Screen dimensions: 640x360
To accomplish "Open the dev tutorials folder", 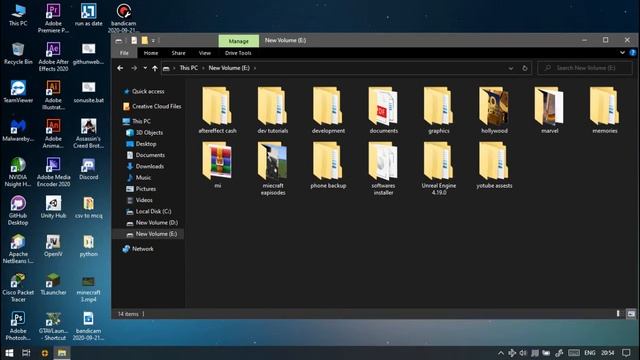I will point(273,110).
